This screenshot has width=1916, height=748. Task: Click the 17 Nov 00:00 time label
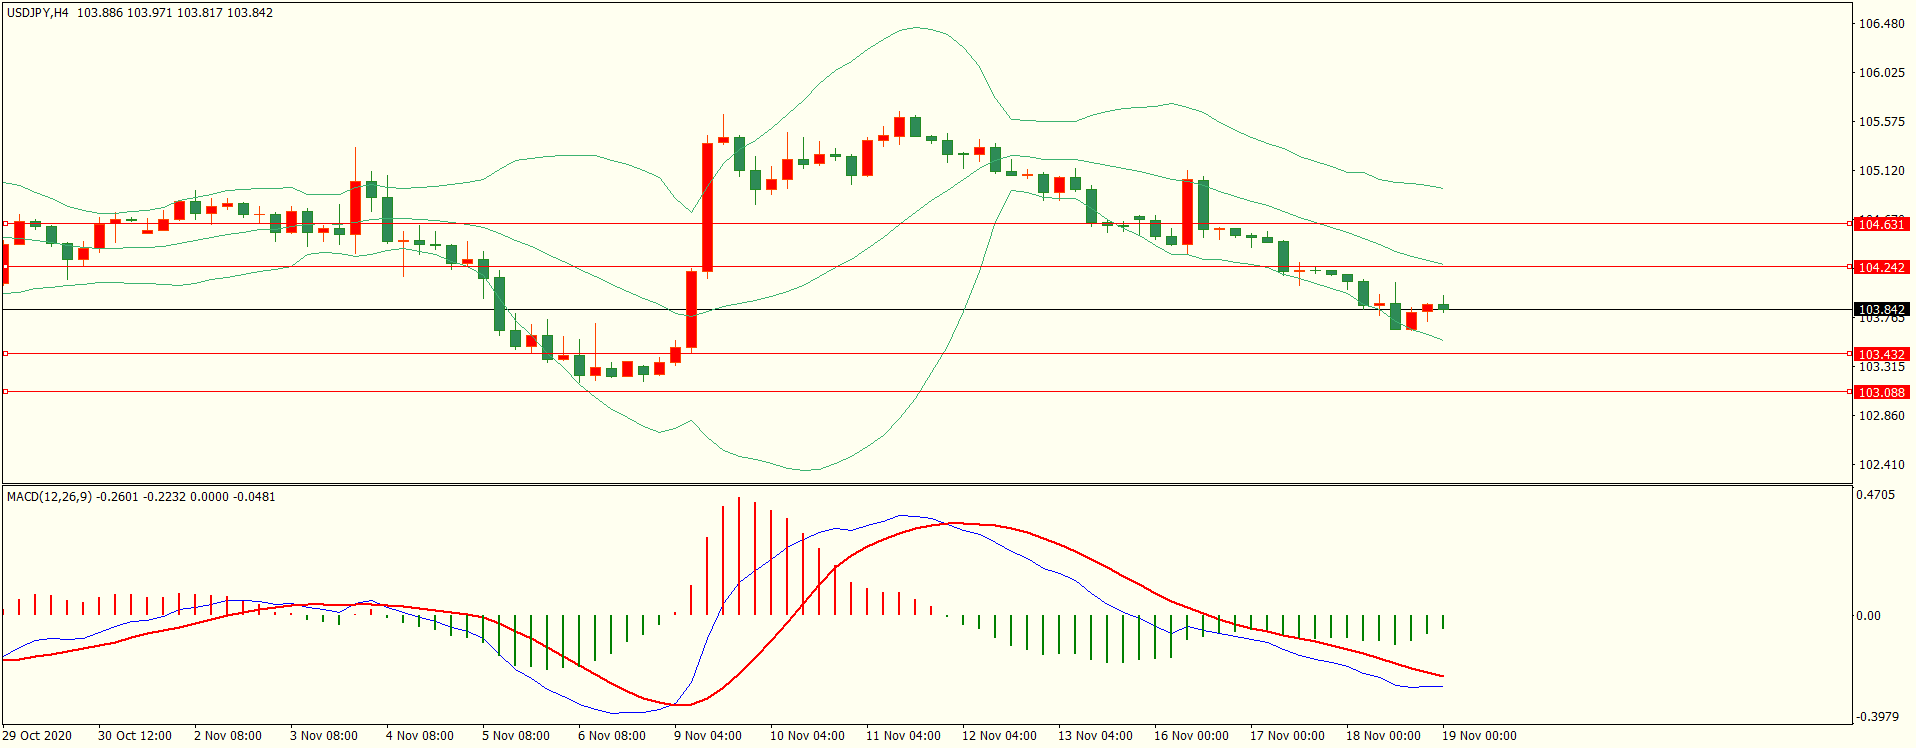coord(1287,736)
